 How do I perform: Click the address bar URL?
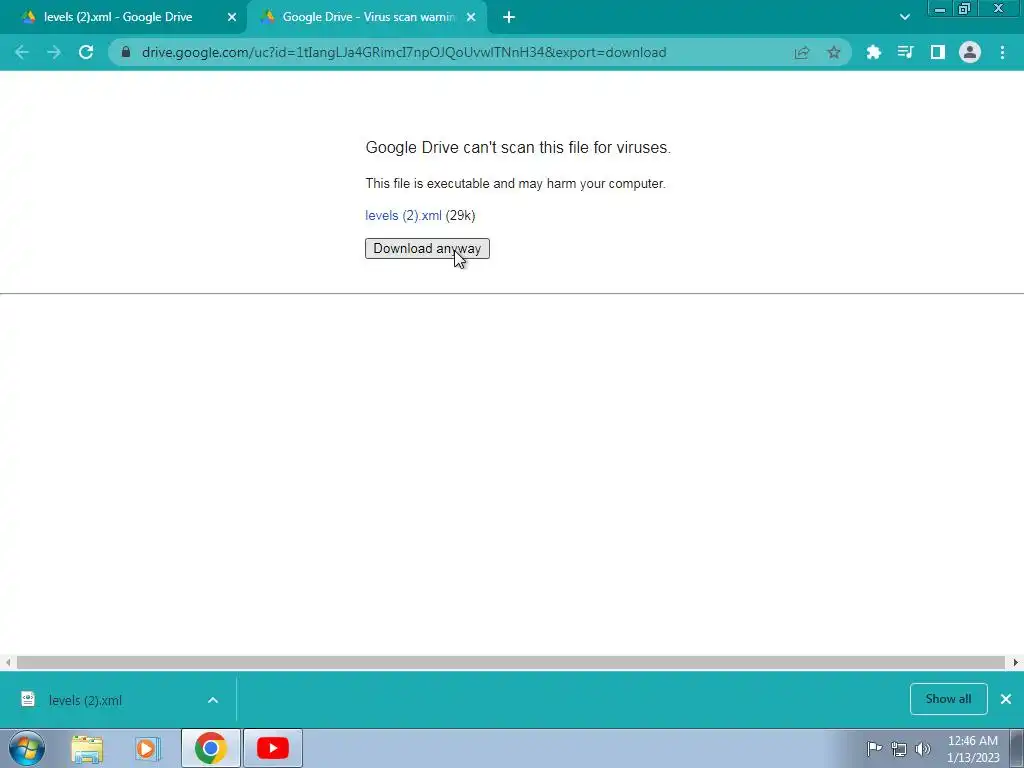coord(404,52)
